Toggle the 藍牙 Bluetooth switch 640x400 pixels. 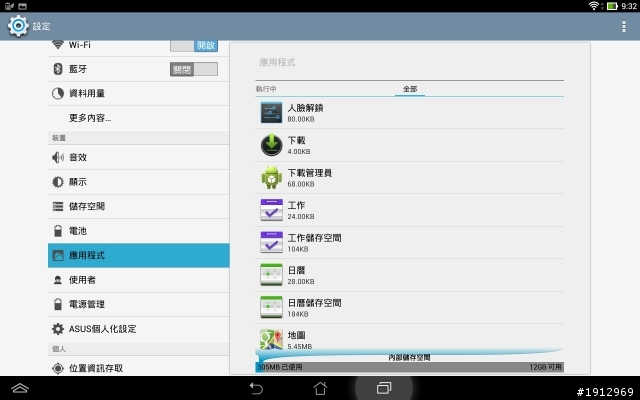click(194, 69)
